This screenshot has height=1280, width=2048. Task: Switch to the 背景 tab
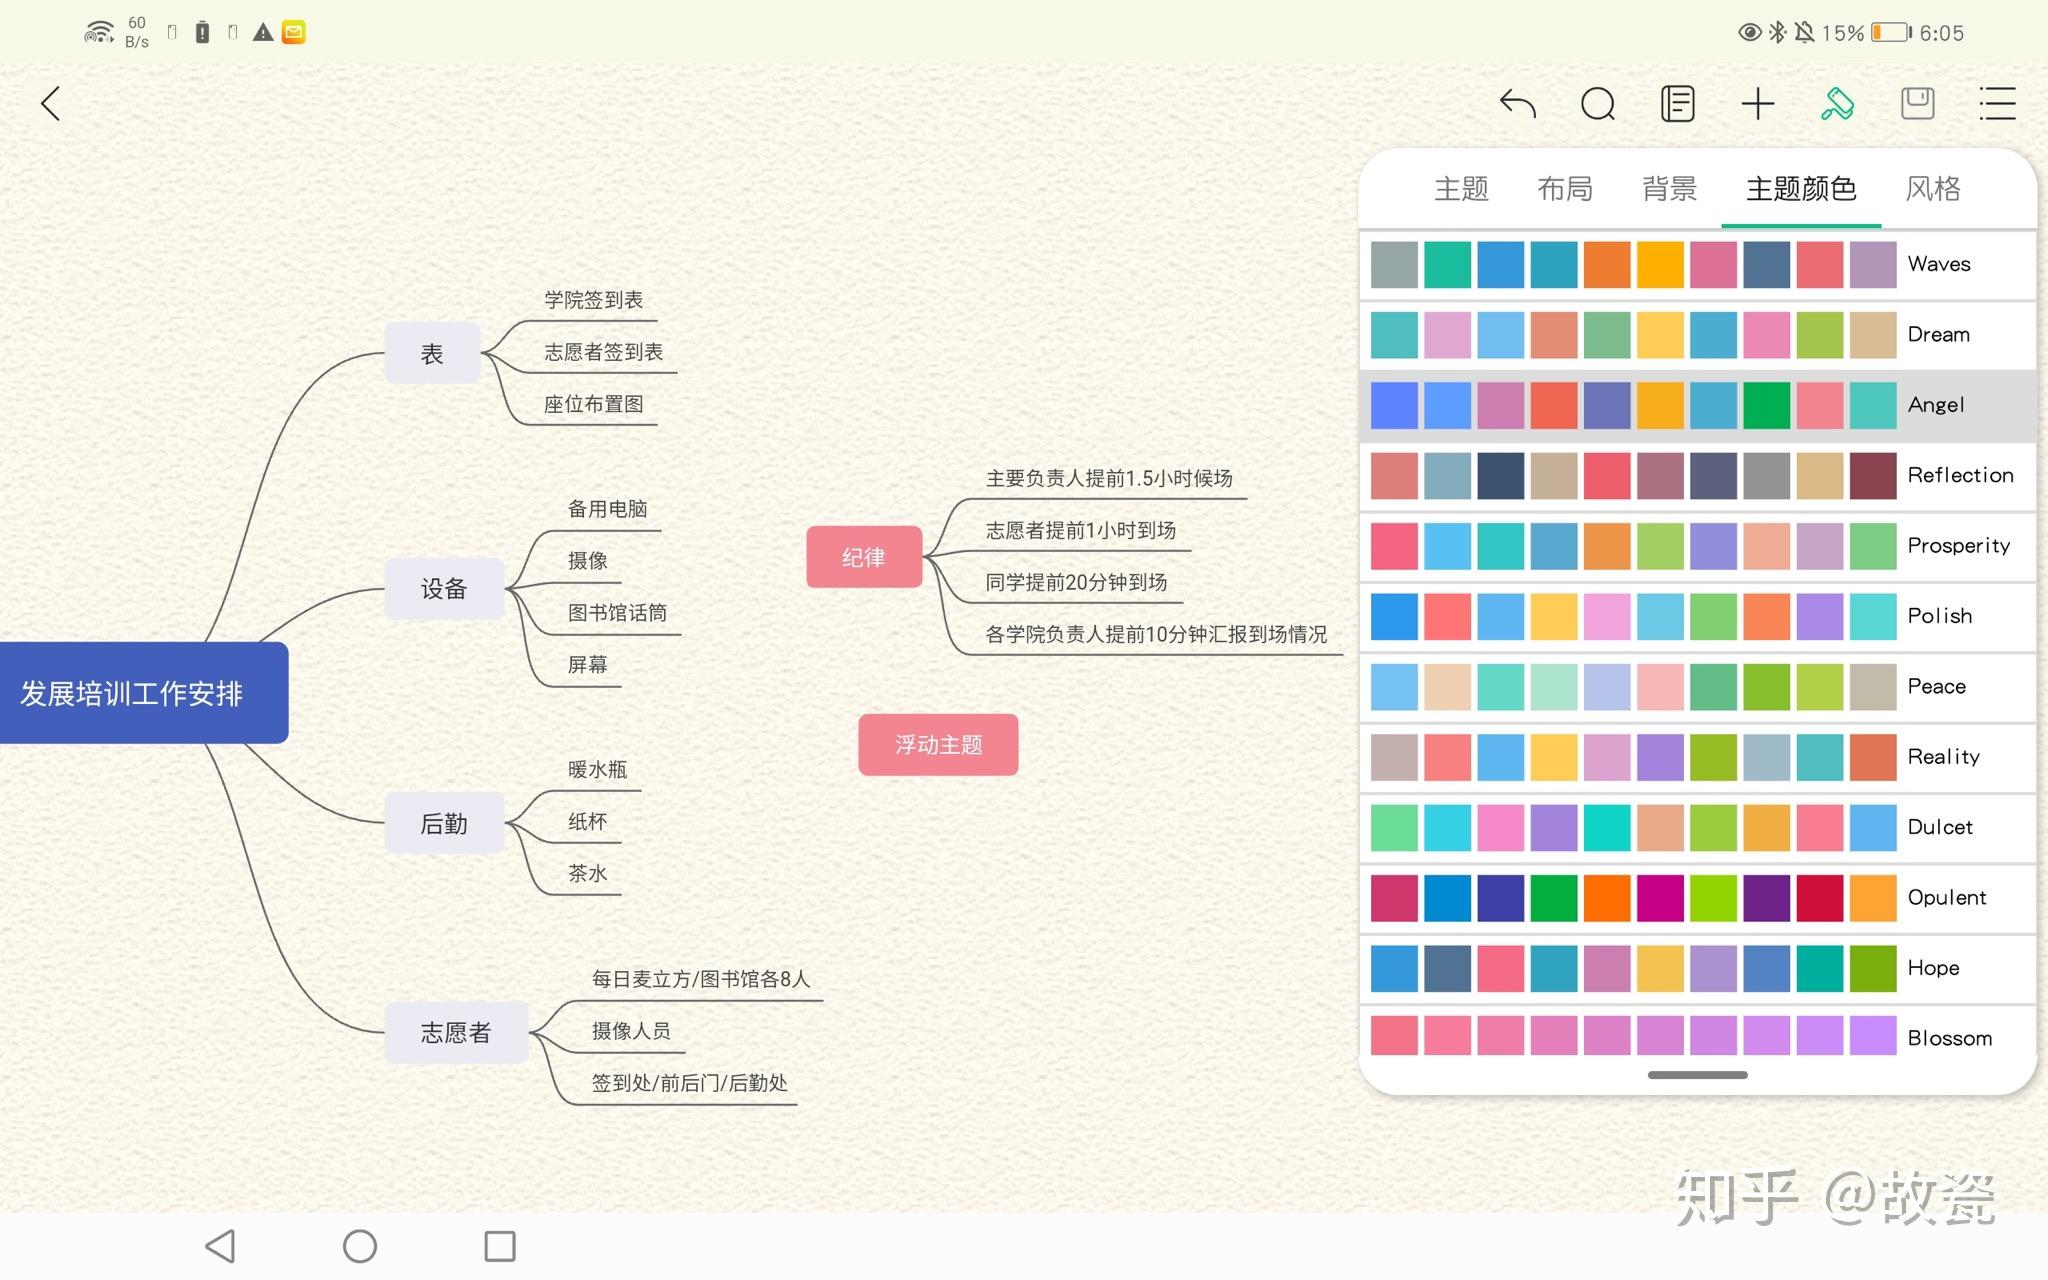click(x=1669, y=188)
